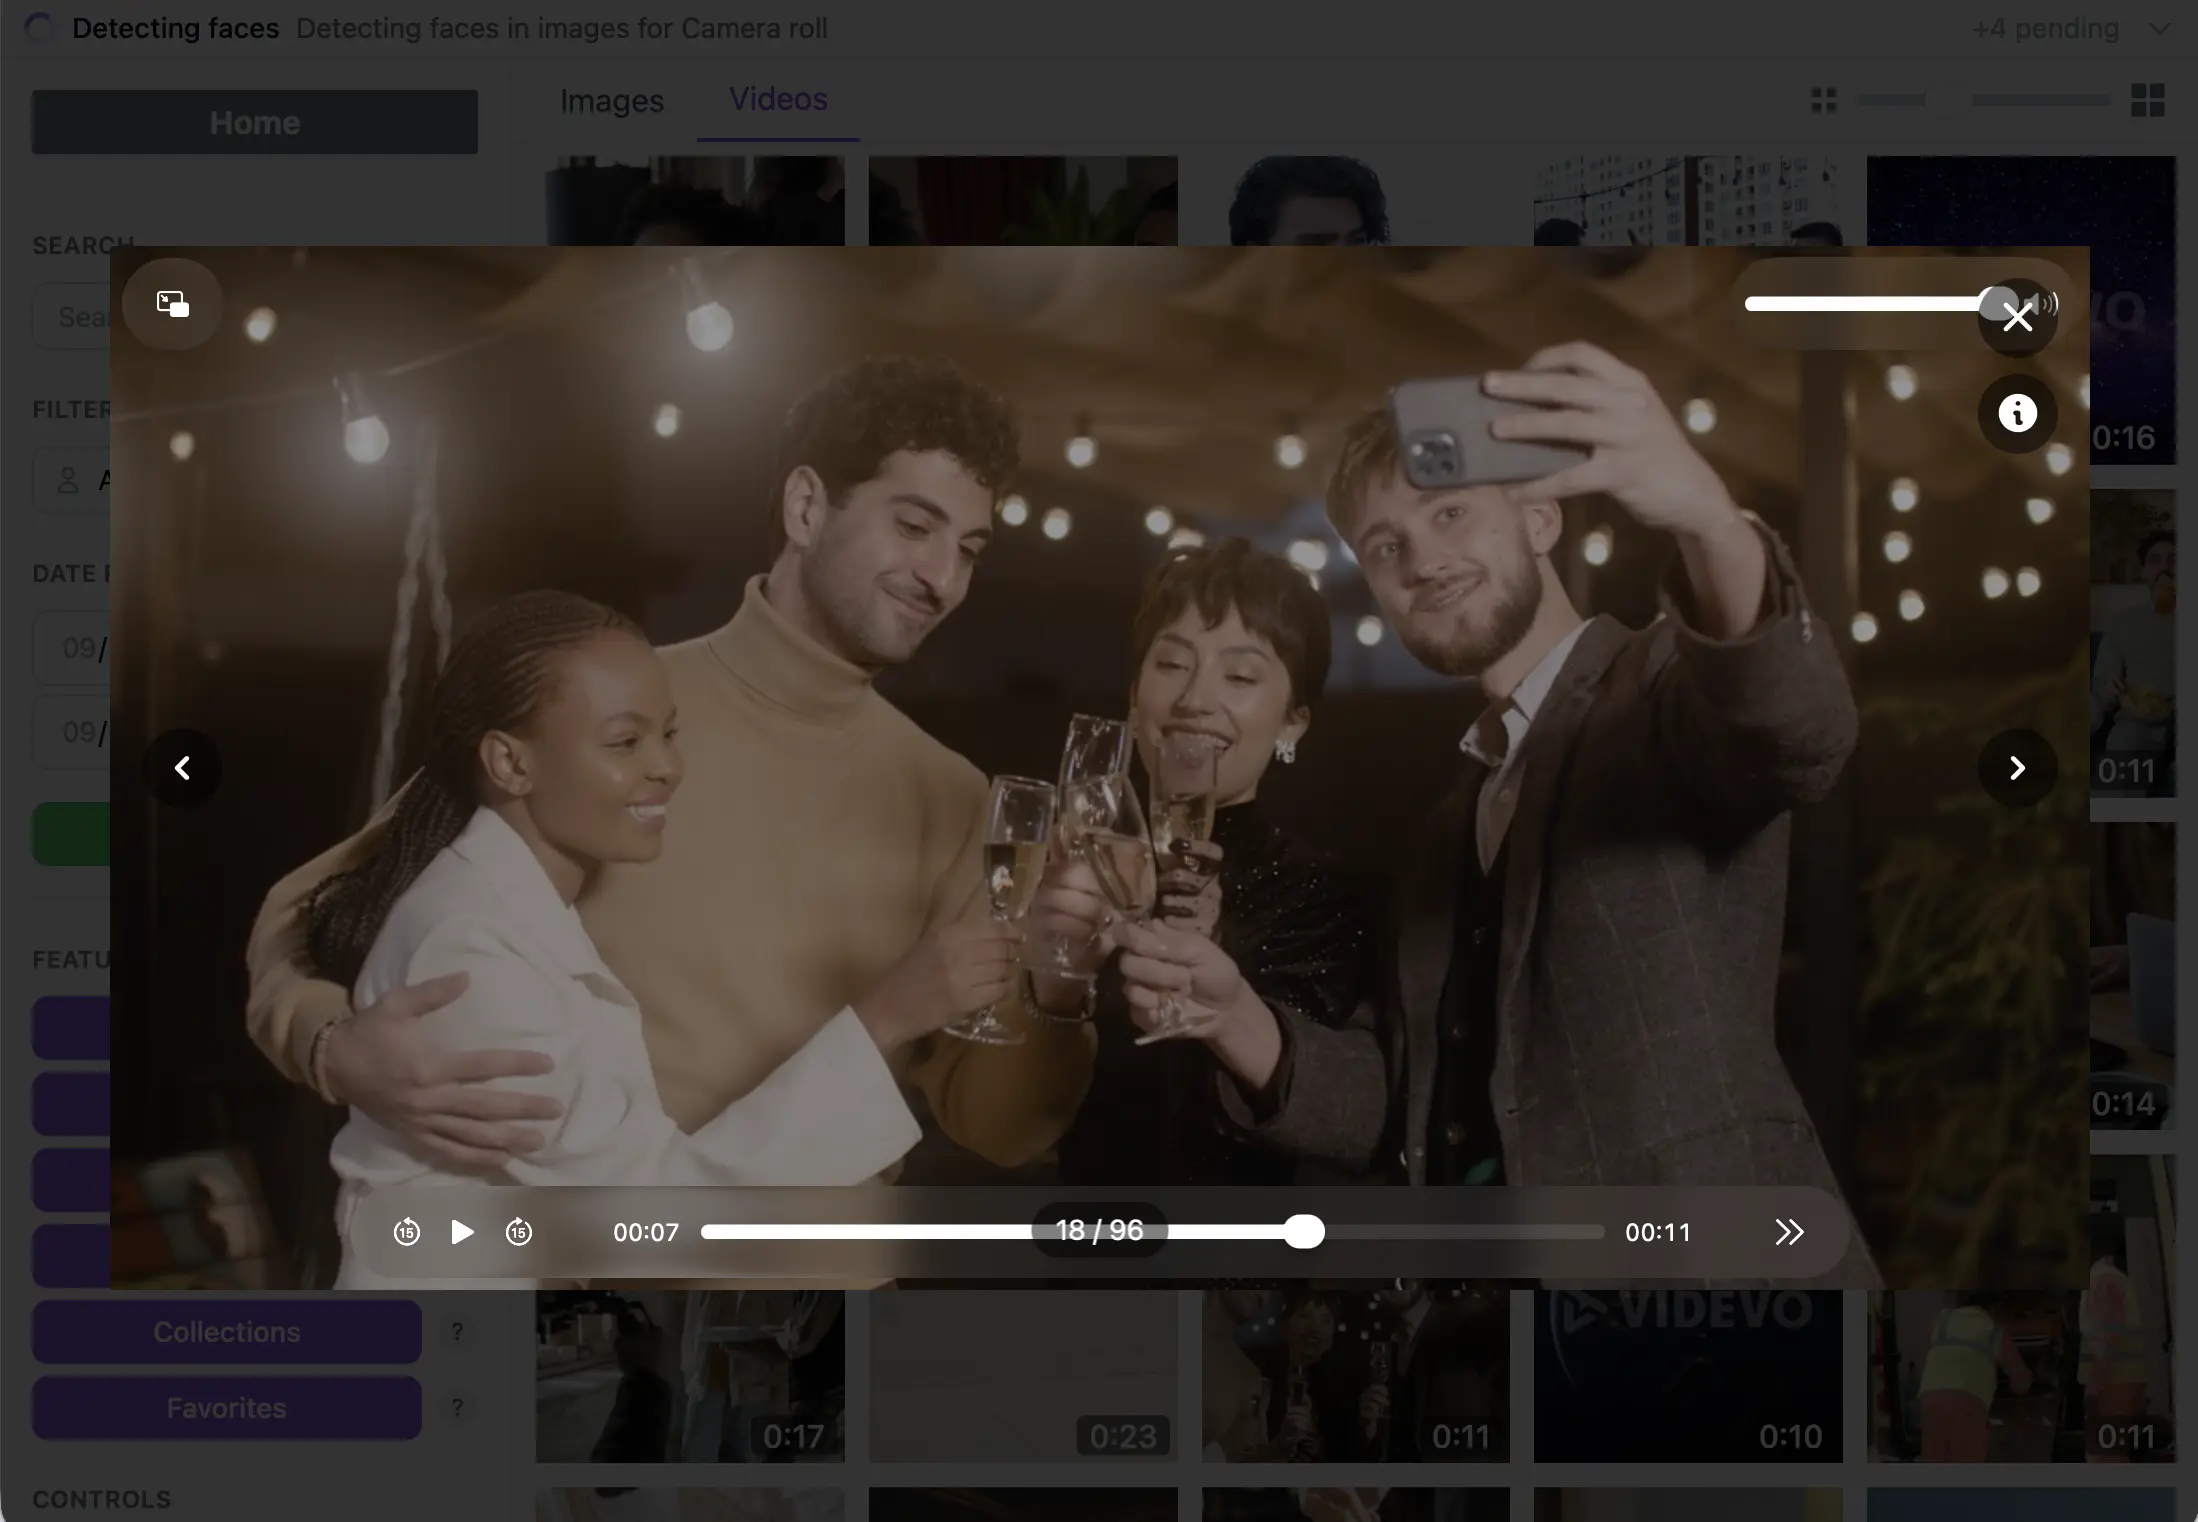This screenshot has height=1522, width=2198.
Task: Select small grid view icon
Action: click(1824, 100)
